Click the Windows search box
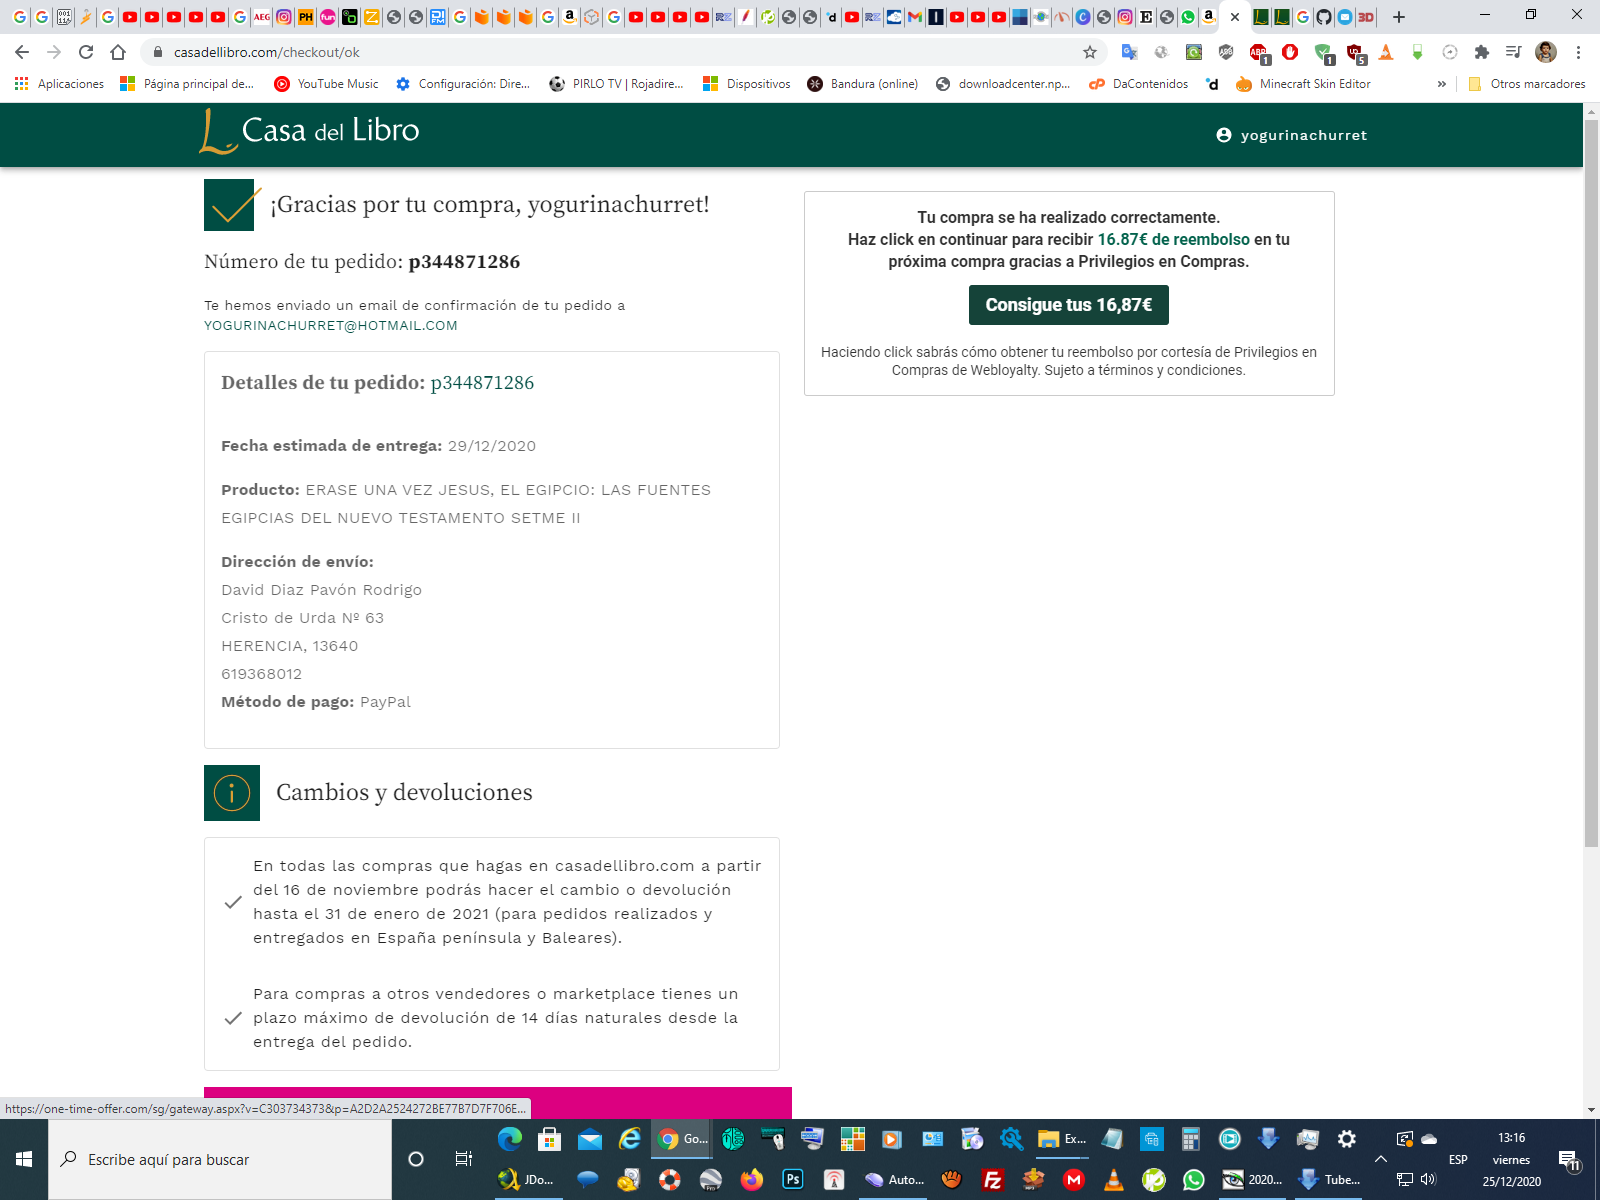Screen dimensions: 1600x1200 220,1159
